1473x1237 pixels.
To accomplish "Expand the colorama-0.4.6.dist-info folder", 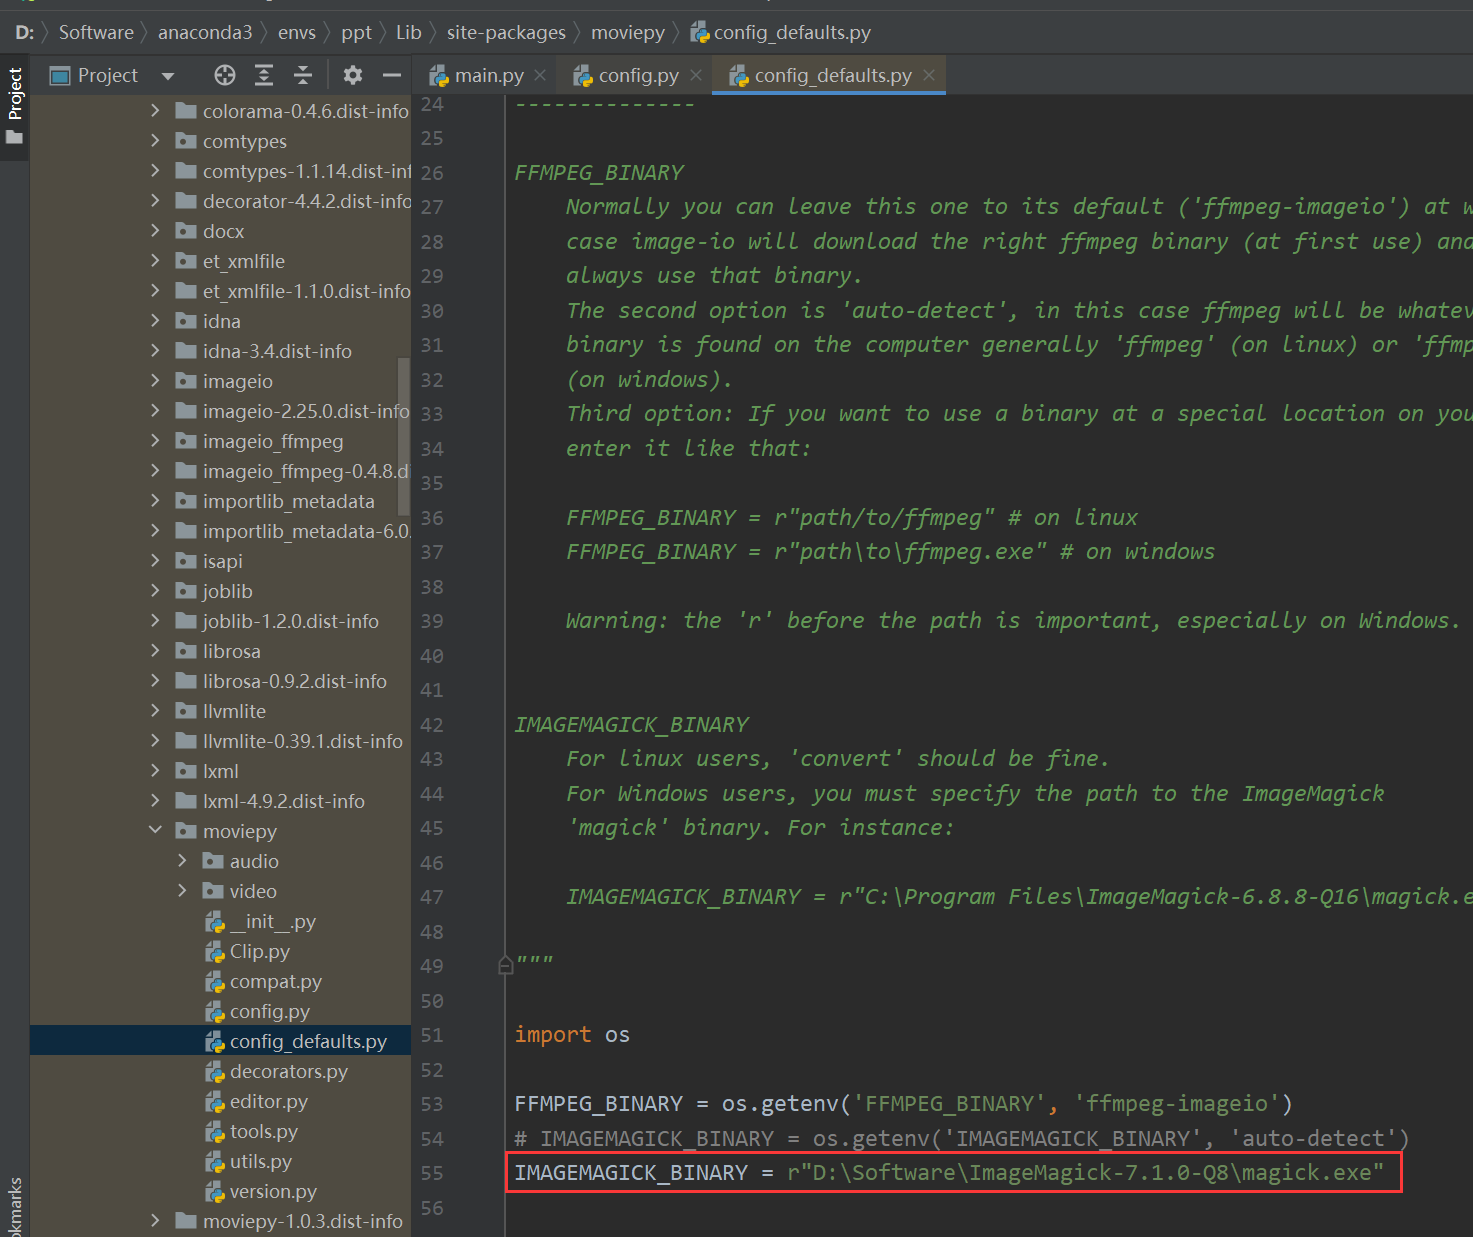I will [x=155, y=110].
